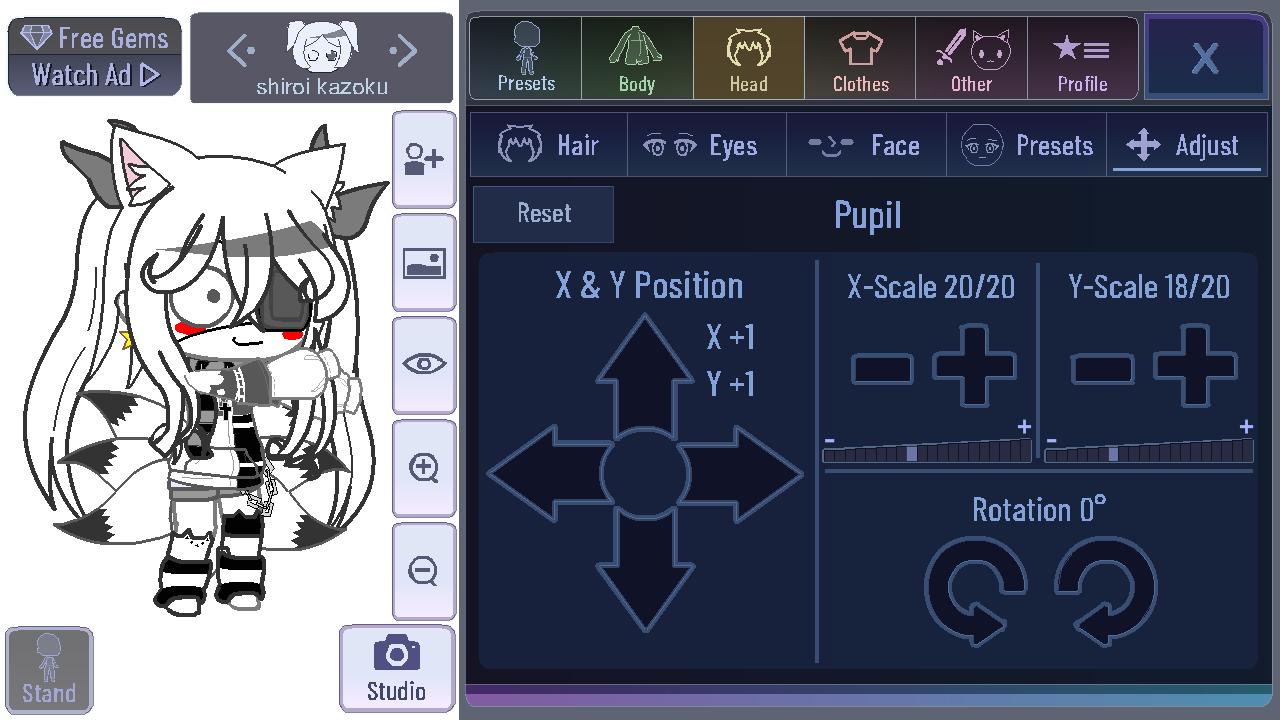Viewport: 1280px width, 720px height.
Task: Toggle the eye visibility button
Action: click(424, 364)
